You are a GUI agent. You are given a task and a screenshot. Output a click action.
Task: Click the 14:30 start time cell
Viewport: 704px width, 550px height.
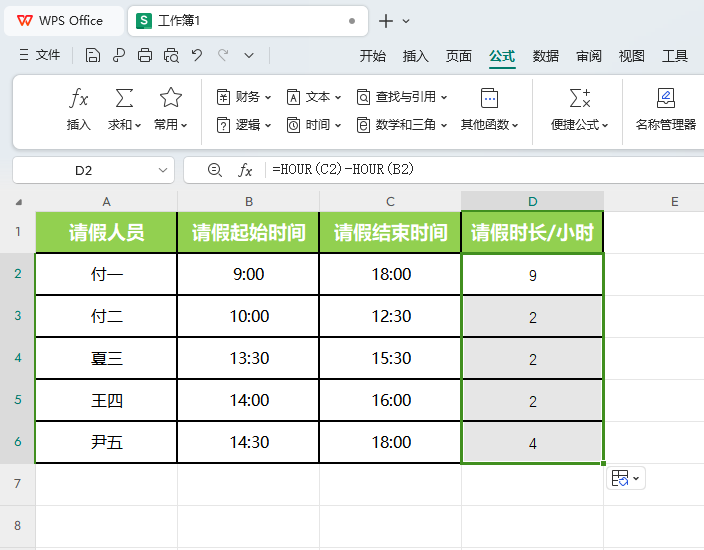248,442
